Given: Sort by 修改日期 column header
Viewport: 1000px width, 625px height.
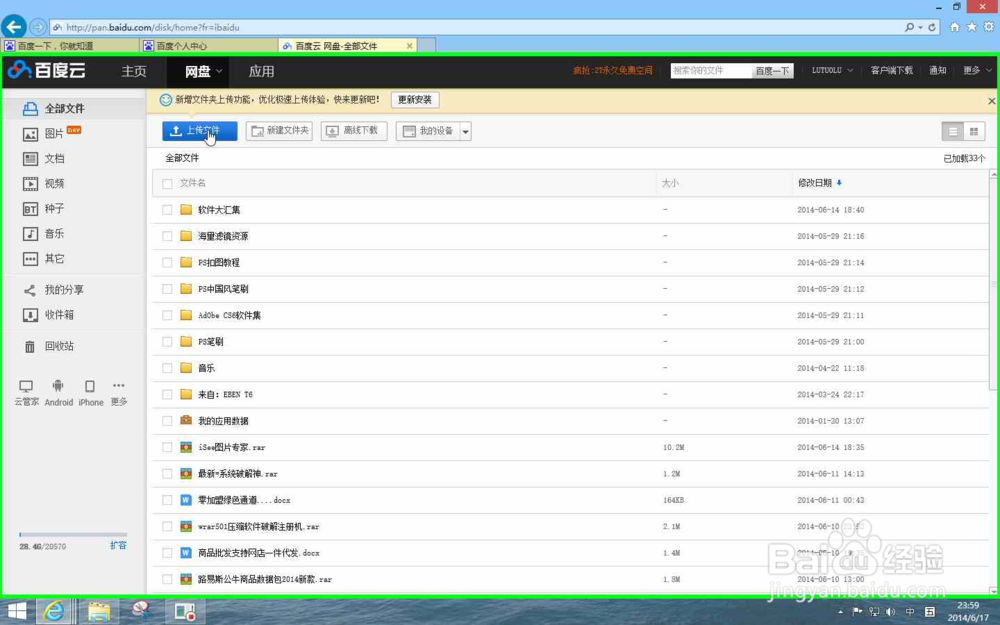Looking at the screenshot, I should pyautogui.click(x=820, y=183).
